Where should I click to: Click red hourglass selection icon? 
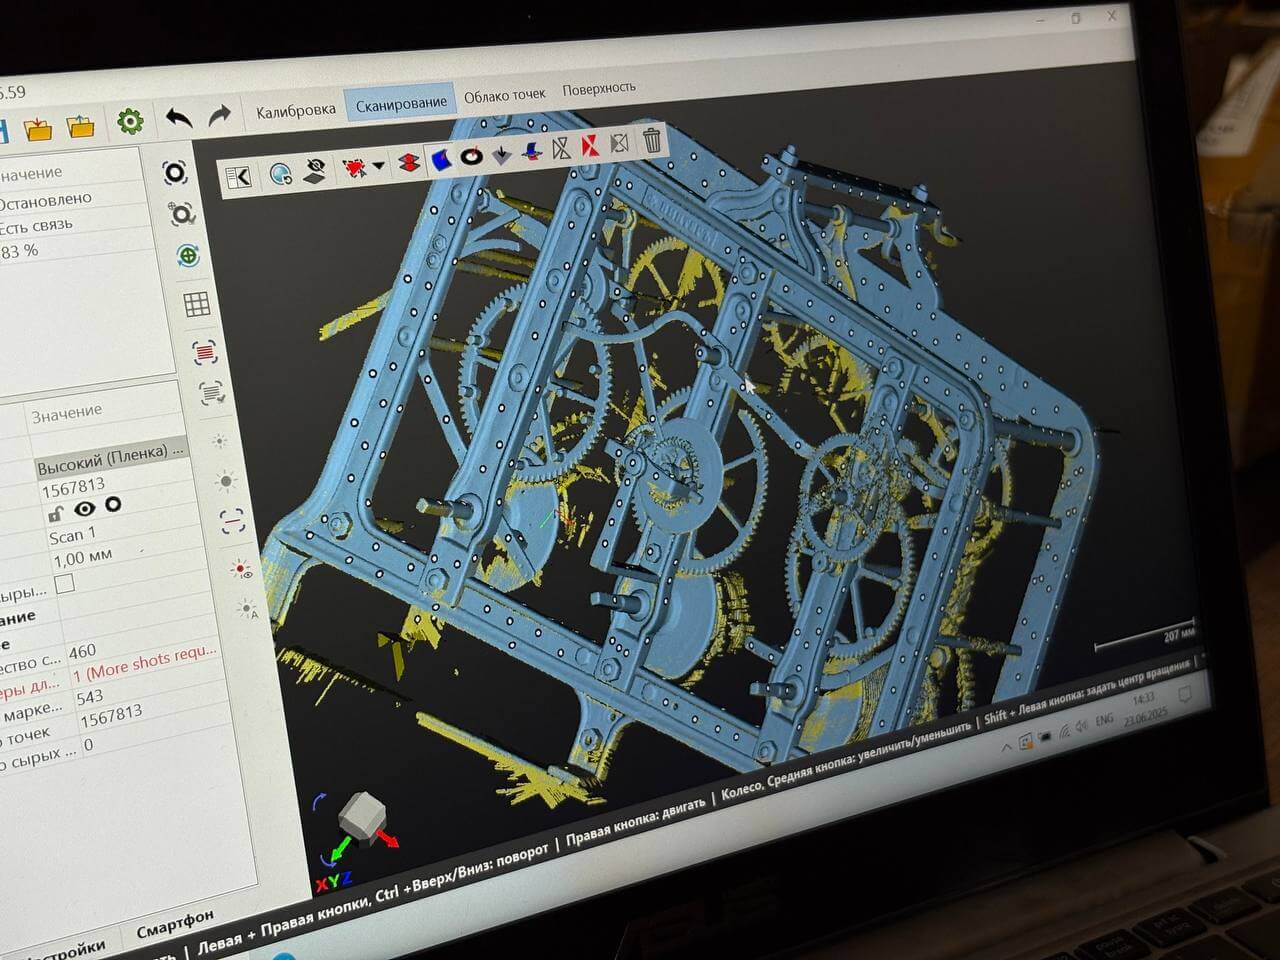pos(590,145)
